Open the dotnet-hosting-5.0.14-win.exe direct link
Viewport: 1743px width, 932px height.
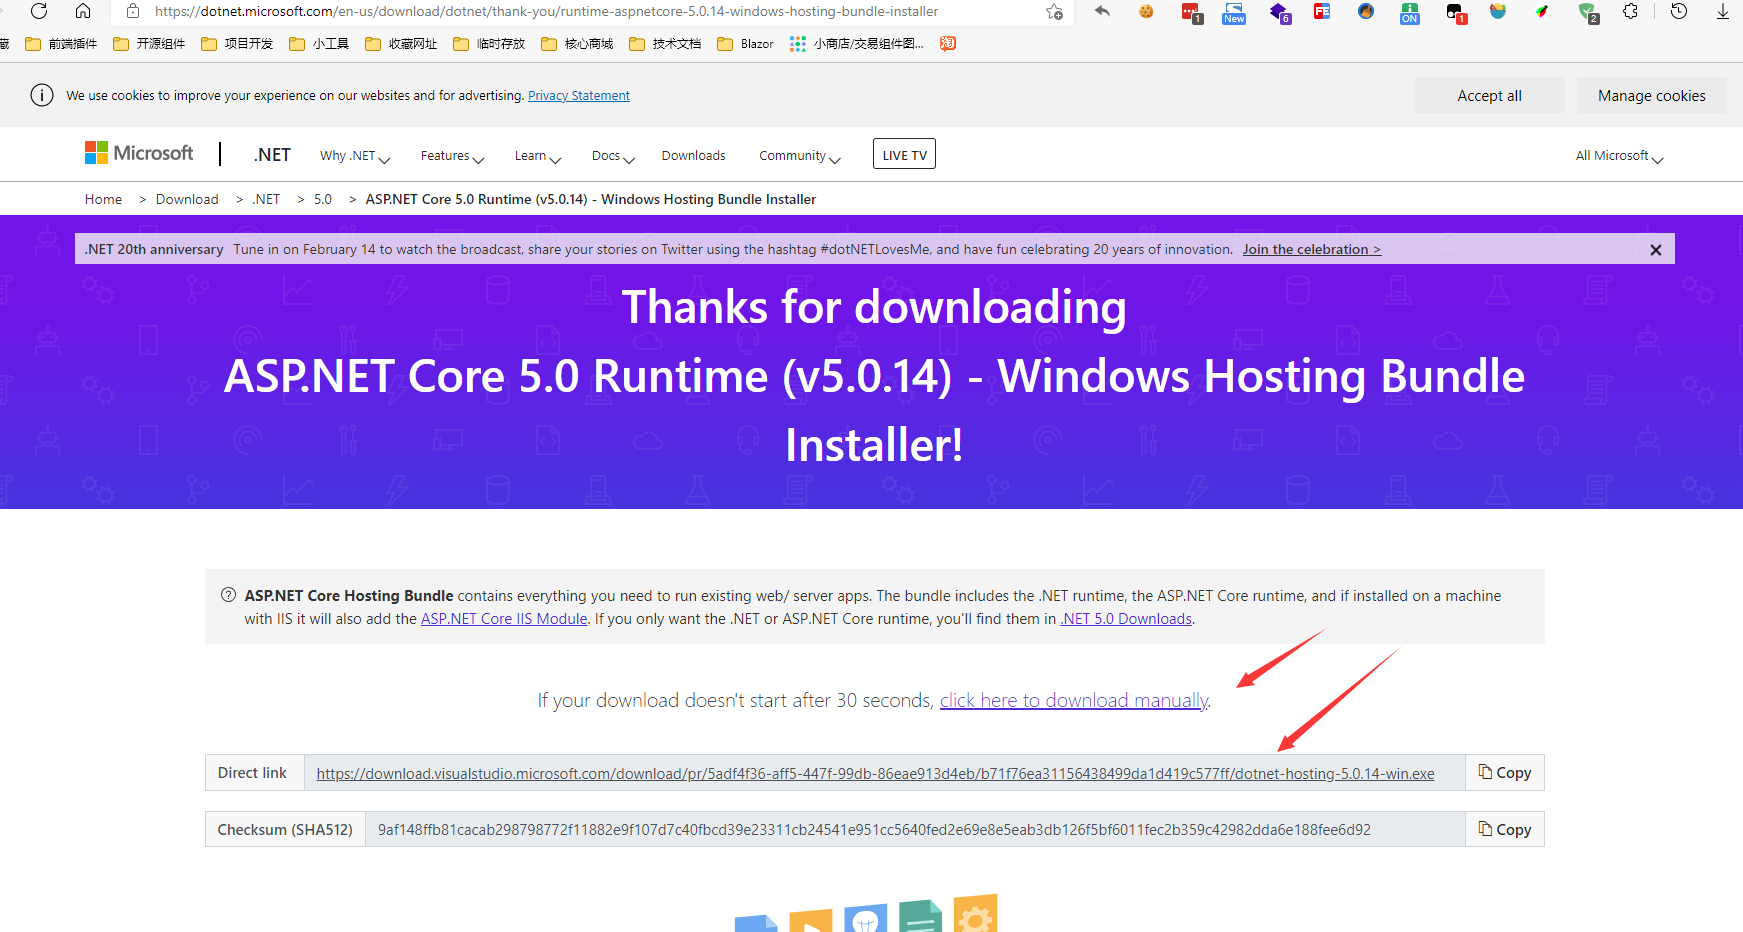(x=875, y=774)
